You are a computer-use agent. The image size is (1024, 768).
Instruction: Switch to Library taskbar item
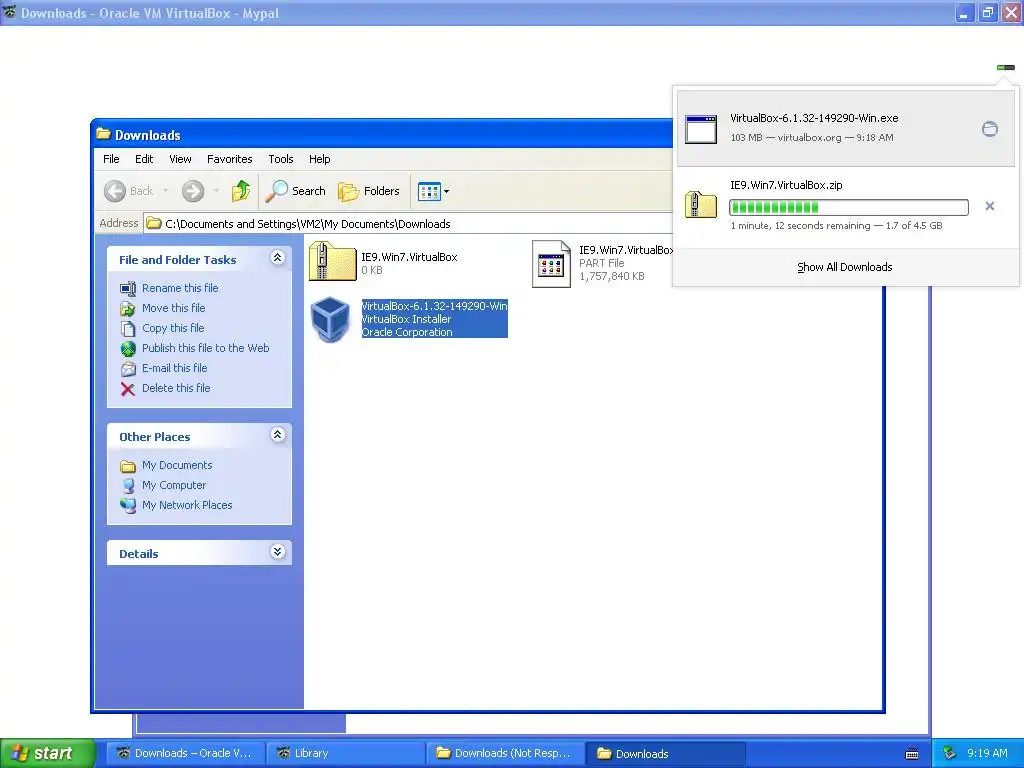345,753
